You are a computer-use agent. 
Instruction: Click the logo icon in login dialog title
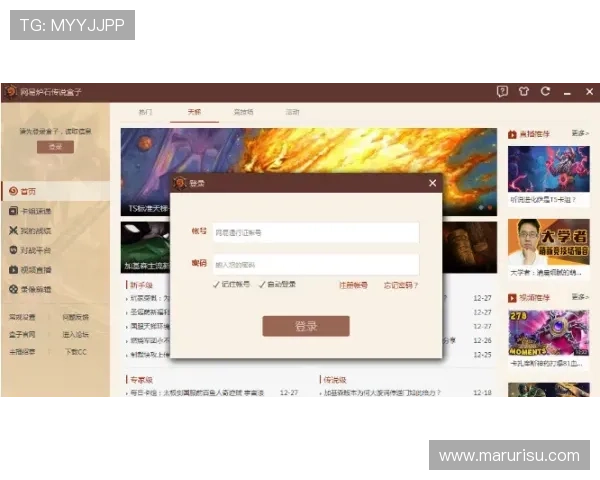point(179,183)
